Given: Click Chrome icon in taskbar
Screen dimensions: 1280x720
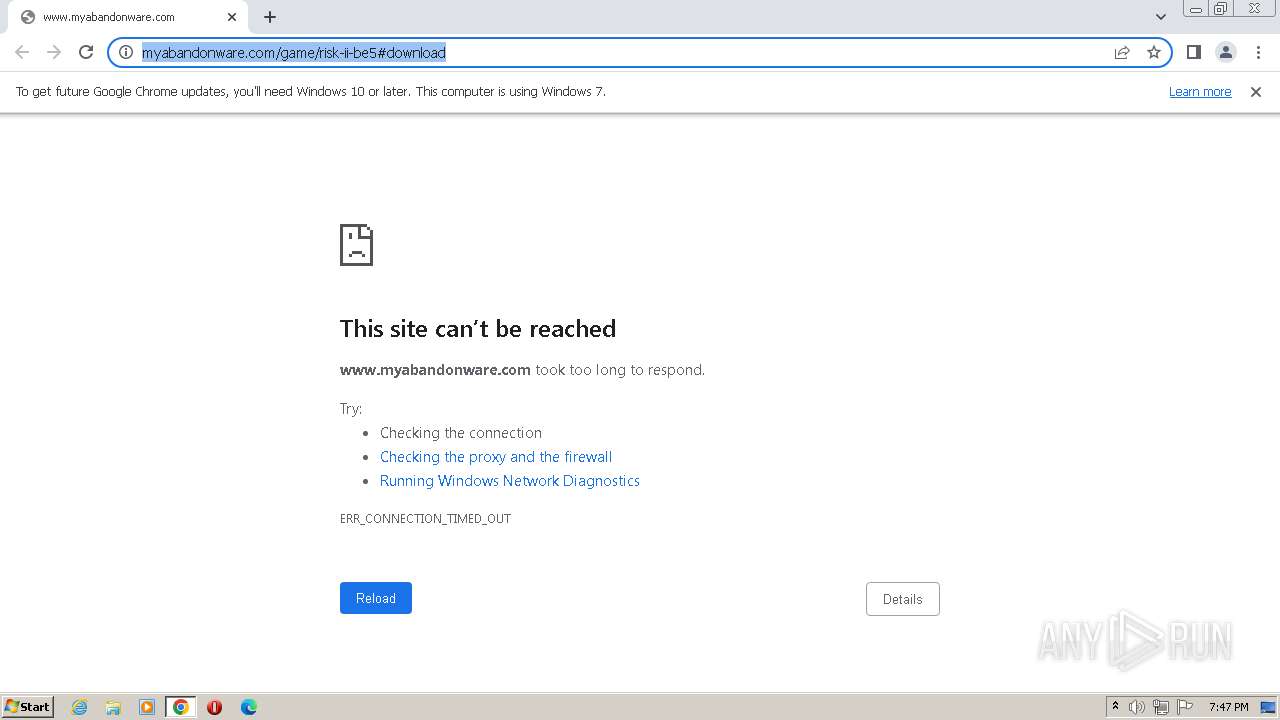Looking at the screenshot, I should [181, 707].
